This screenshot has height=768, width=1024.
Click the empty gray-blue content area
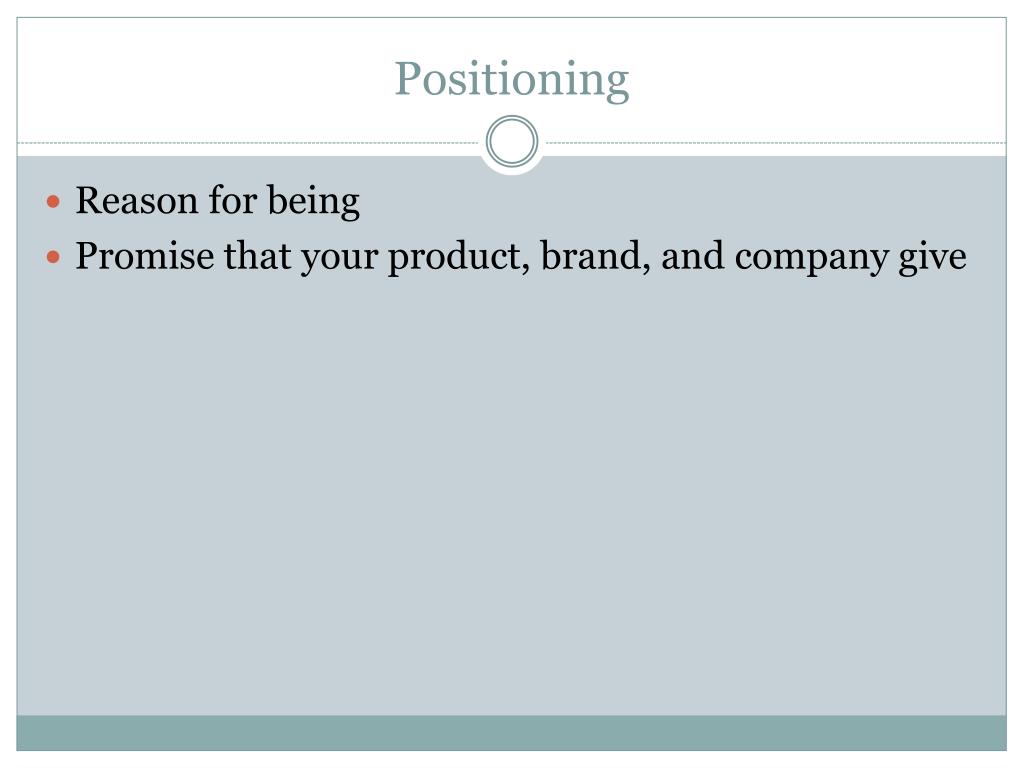[x=511, y=496]
